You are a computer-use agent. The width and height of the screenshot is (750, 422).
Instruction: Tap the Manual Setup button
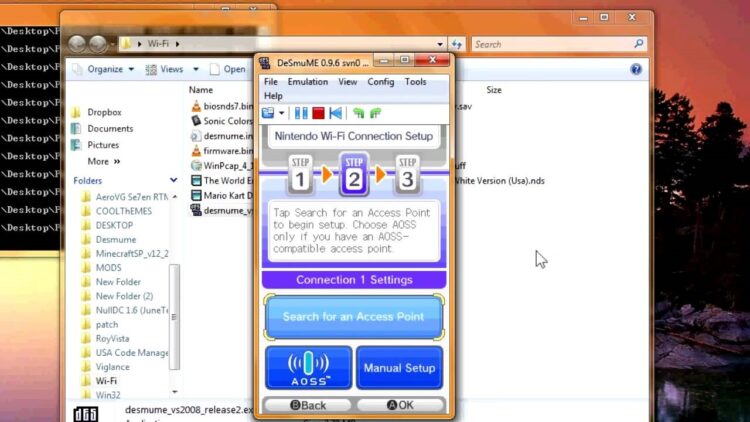(399, 367)
